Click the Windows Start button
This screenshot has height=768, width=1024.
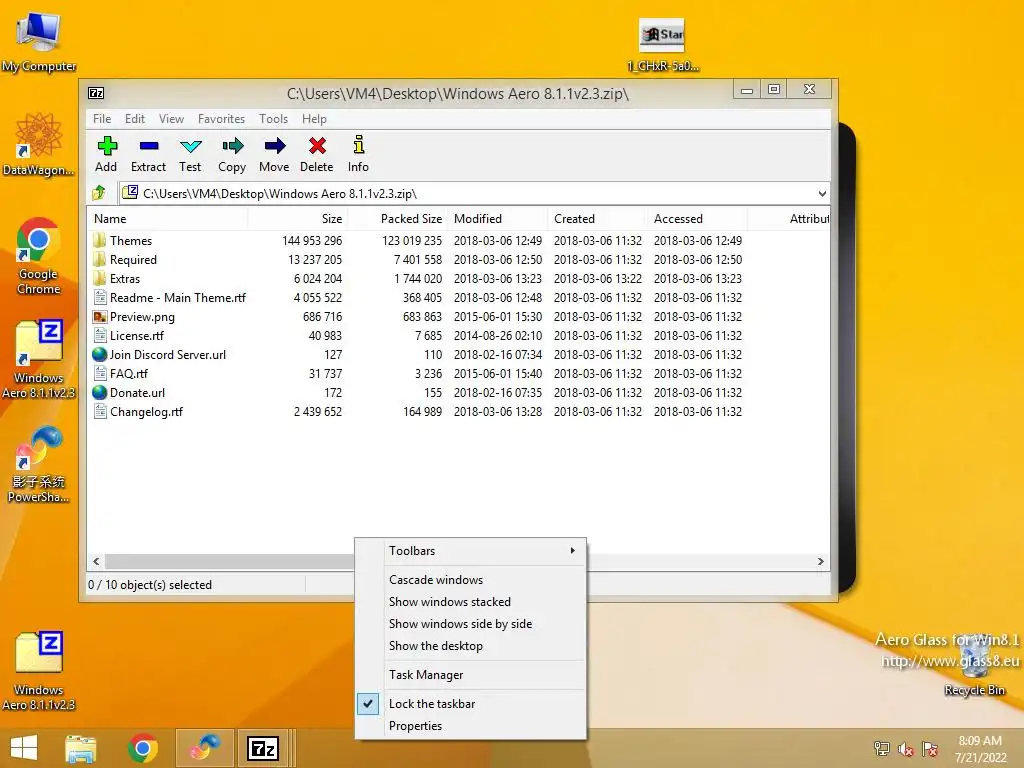[x=24, y=748]
